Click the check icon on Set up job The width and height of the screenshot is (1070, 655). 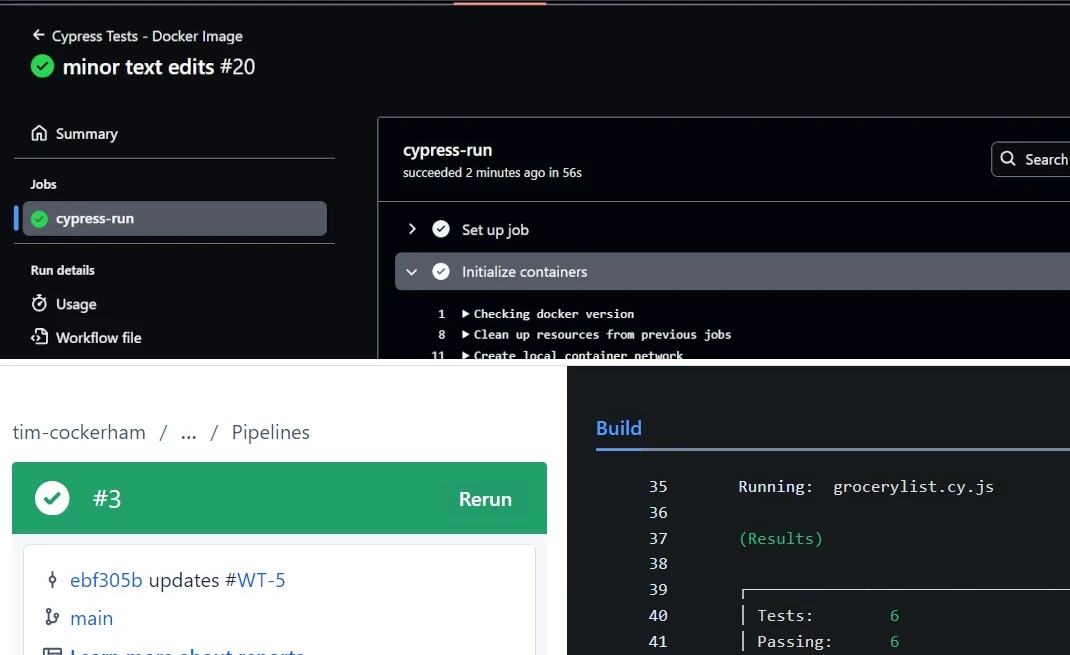pyautogui.click(x=441, y=229)
